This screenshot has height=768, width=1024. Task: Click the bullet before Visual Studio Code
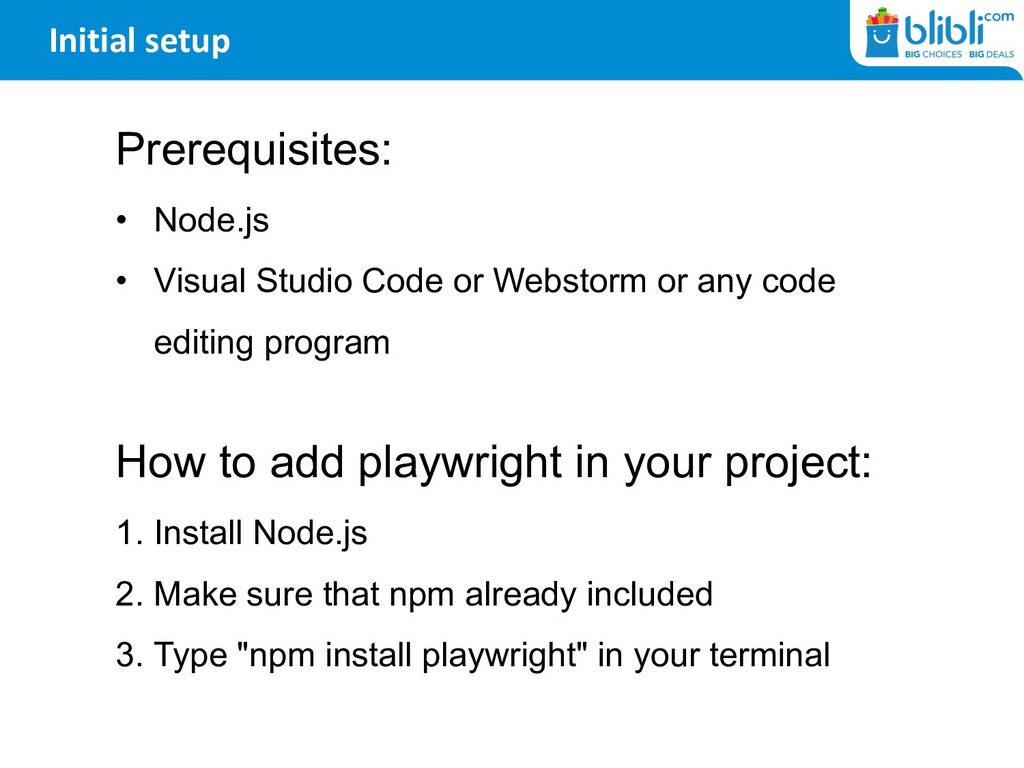coord(121,281)
